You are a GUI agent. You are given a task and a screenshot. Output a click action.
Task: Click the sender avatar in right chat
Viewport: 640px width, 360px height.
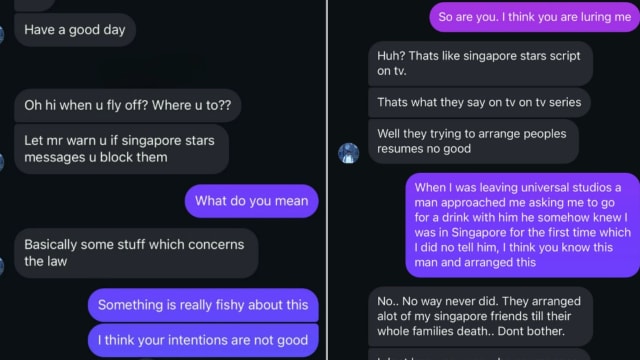pos(349,153)
